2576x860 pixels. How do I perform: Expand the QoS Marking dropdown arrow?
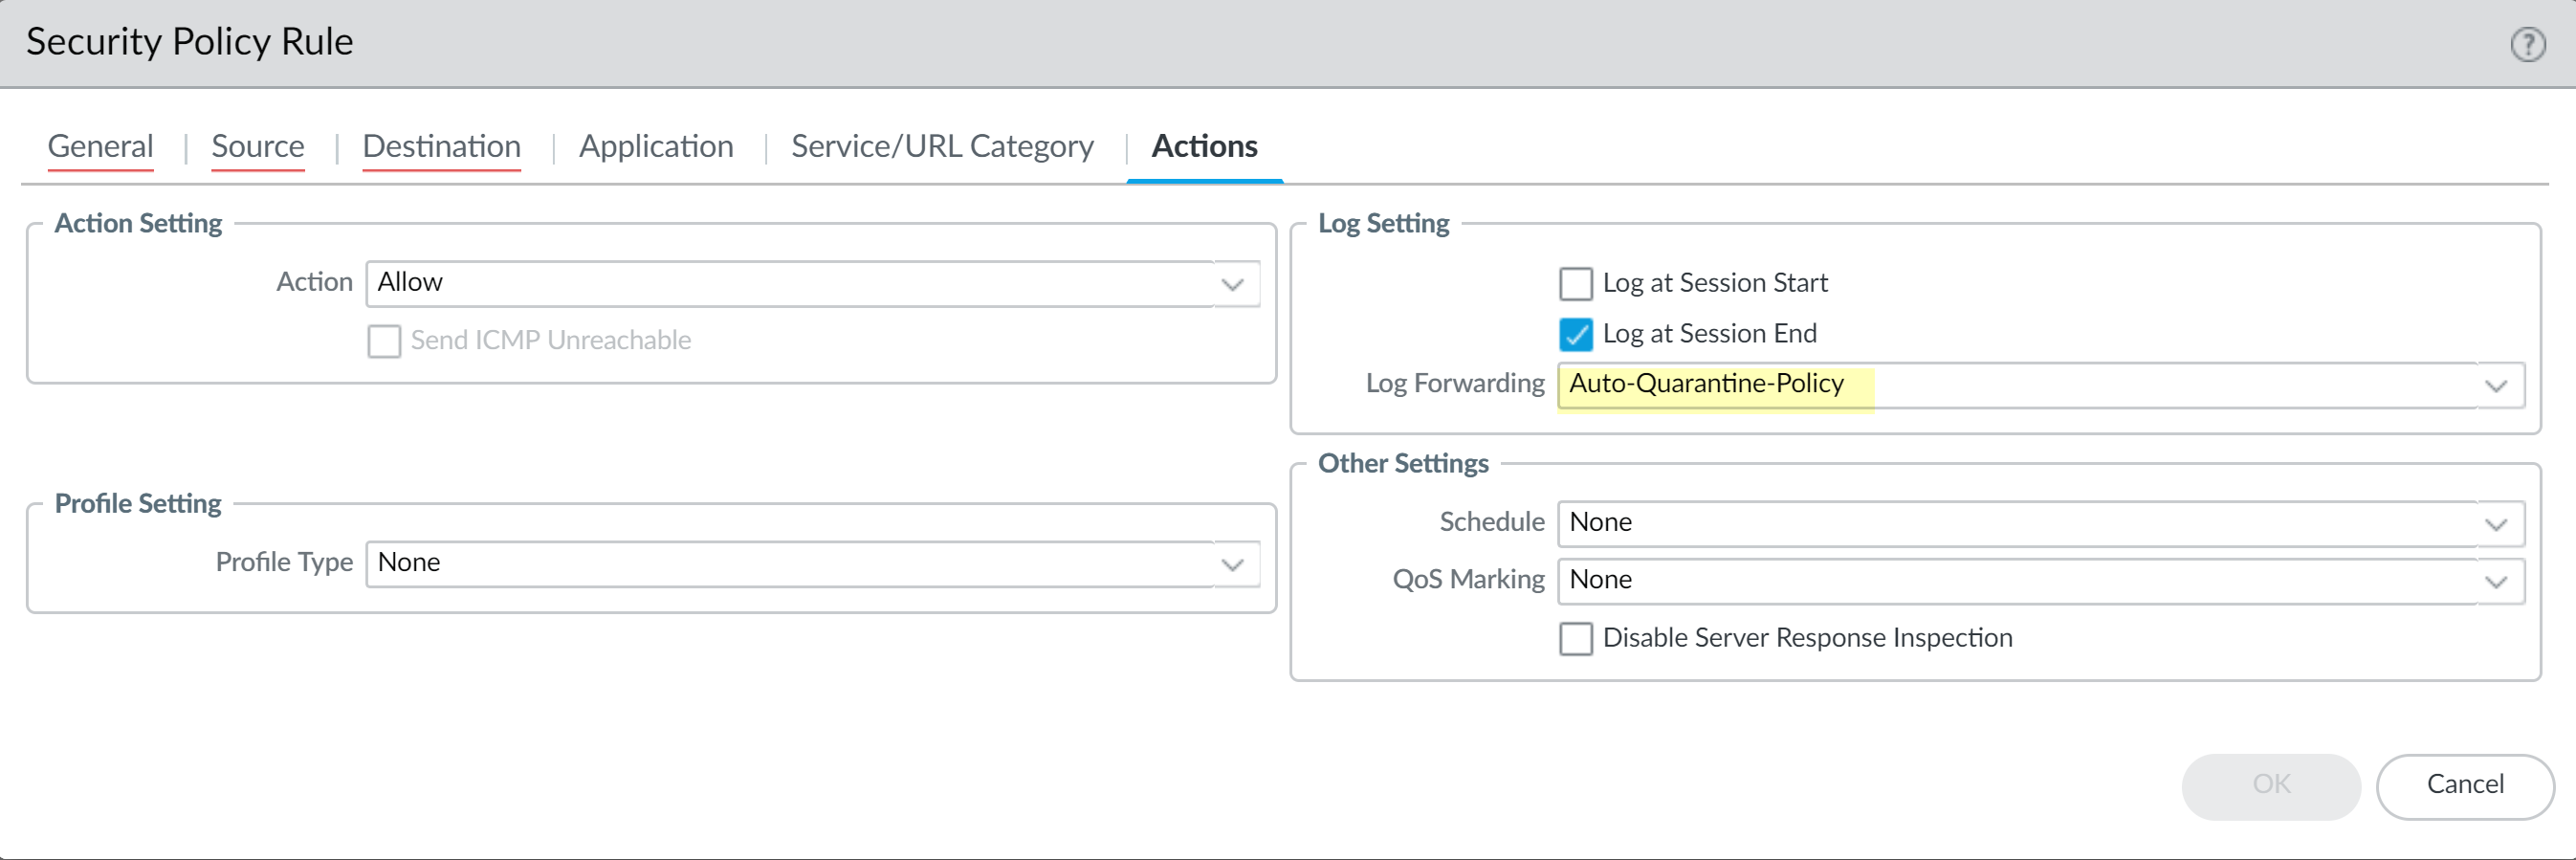point(2496,581)
